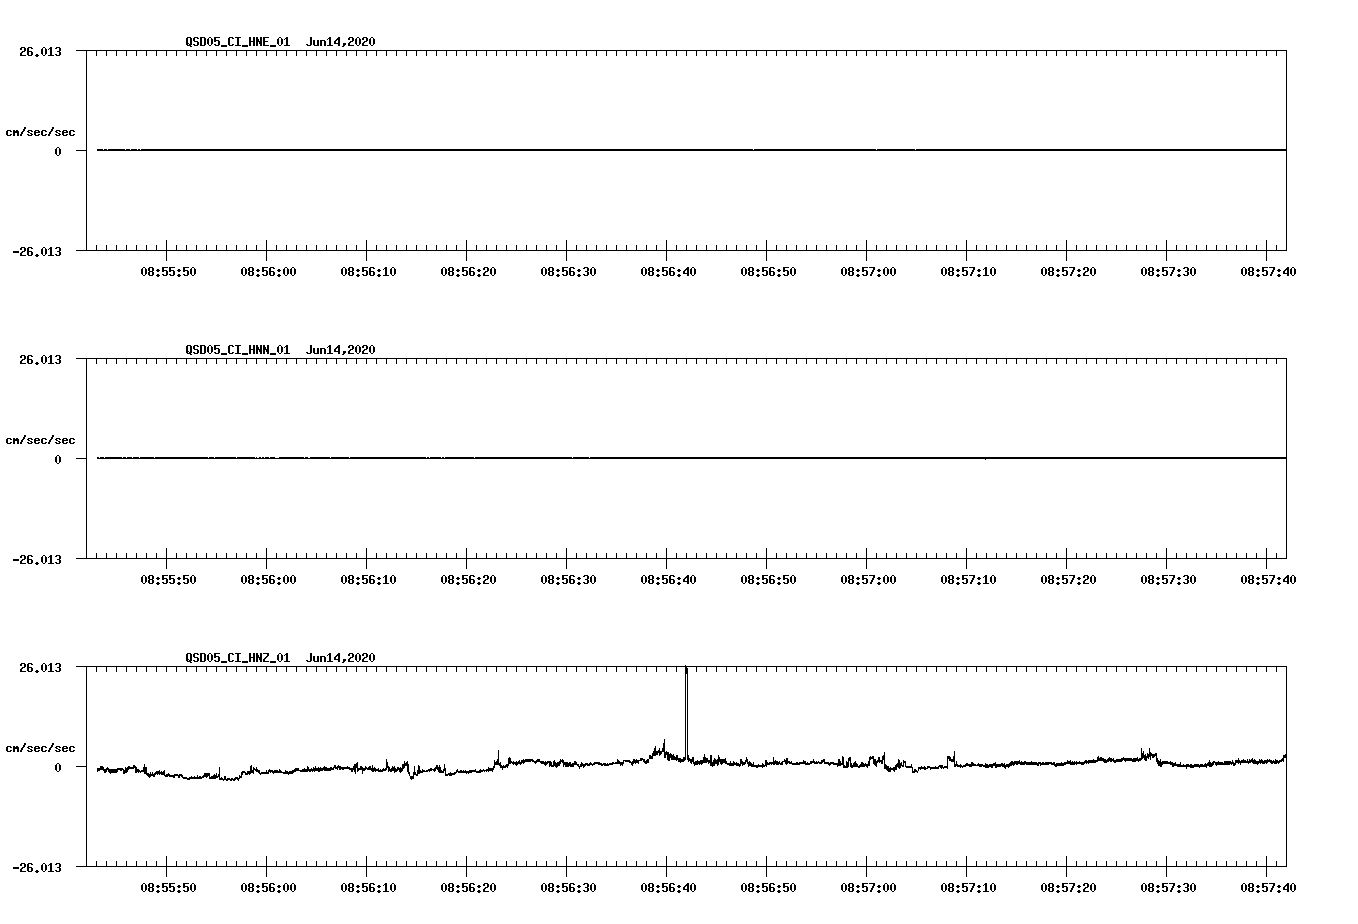Click the 08:57:40 time label under HNZ plot
This screenshot has height=924, width=1358.
[x=1268, y=888]
